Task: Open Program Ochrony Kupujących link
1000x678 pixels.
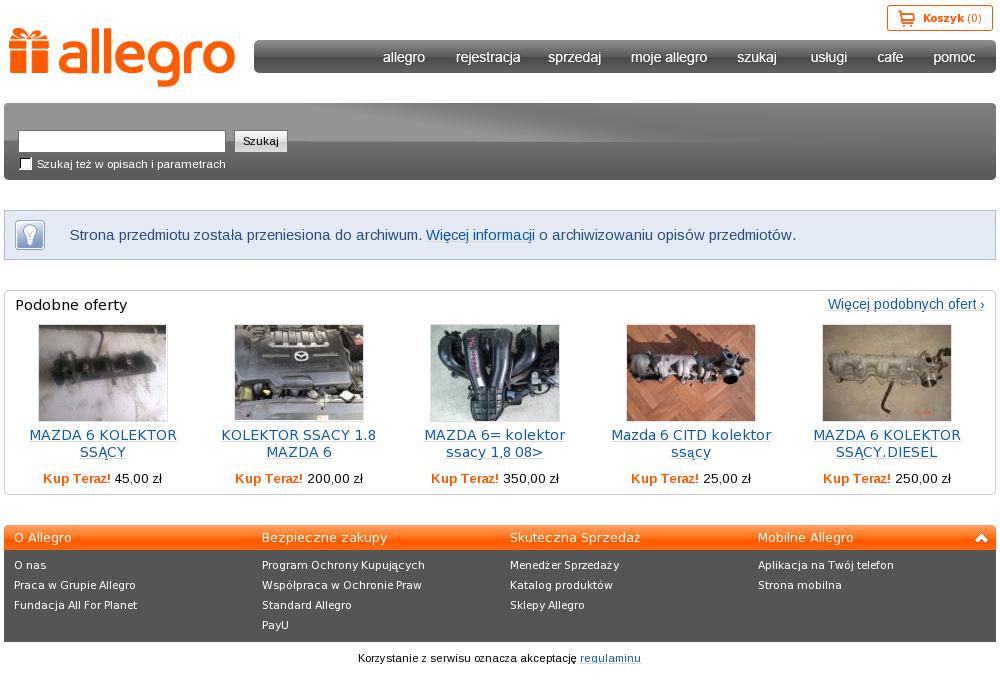Action: point(343,565)
